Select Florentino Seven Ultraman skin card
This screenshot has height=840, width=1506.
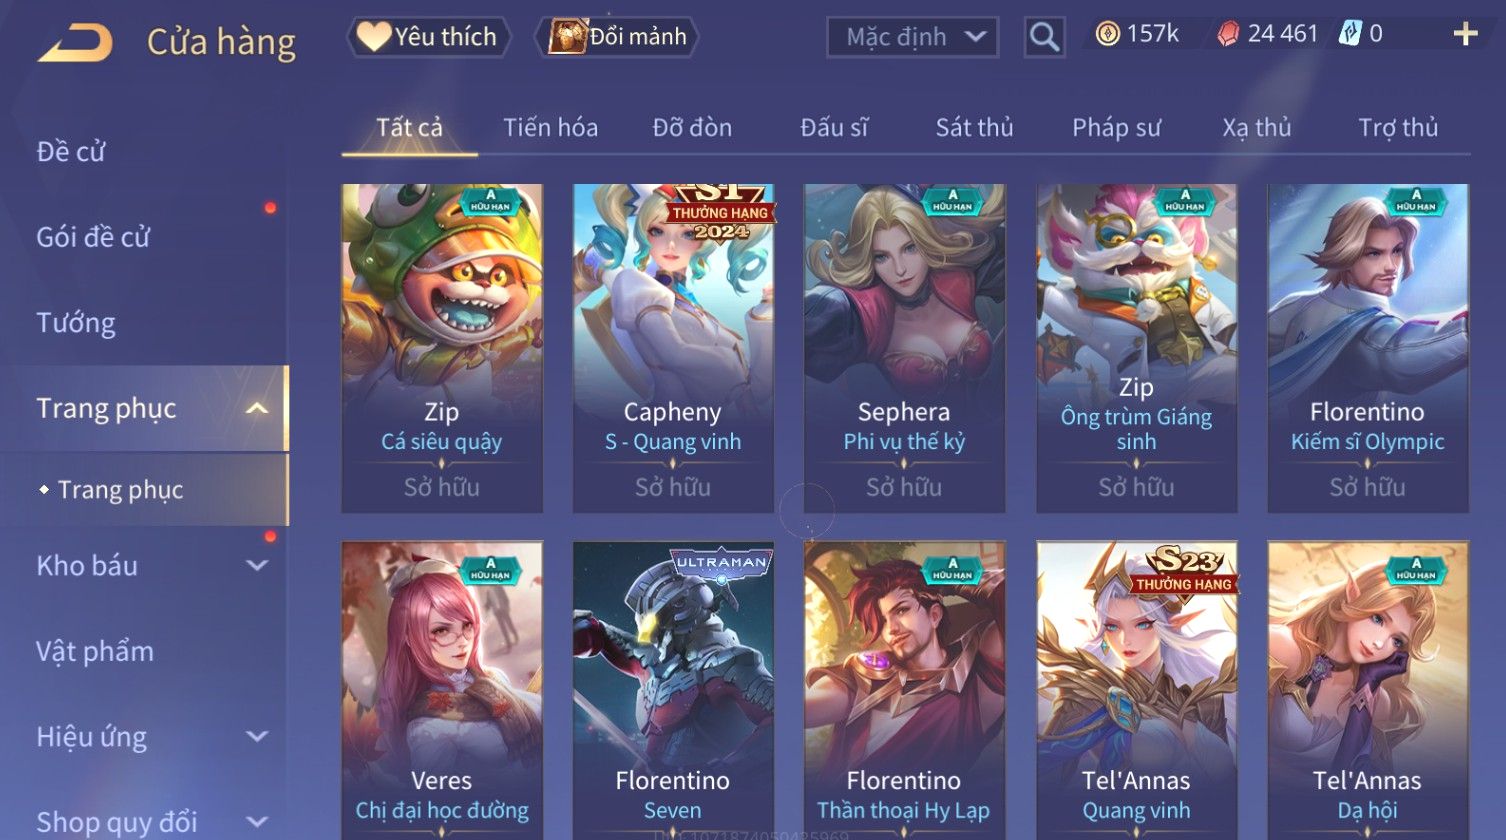[673, 690]
